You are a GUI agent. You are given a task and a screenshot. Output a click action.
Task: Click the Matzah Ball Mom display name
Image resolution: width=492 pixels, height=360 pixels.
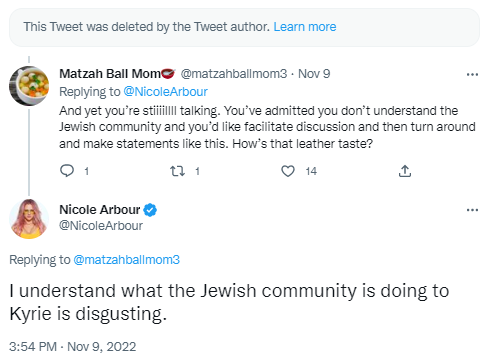click(110, 74)
